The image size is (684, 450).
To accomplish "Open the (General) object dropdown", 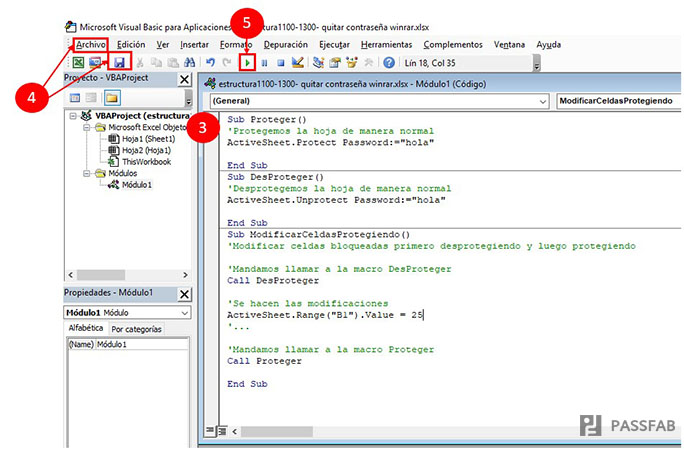I will coord(542,101).
